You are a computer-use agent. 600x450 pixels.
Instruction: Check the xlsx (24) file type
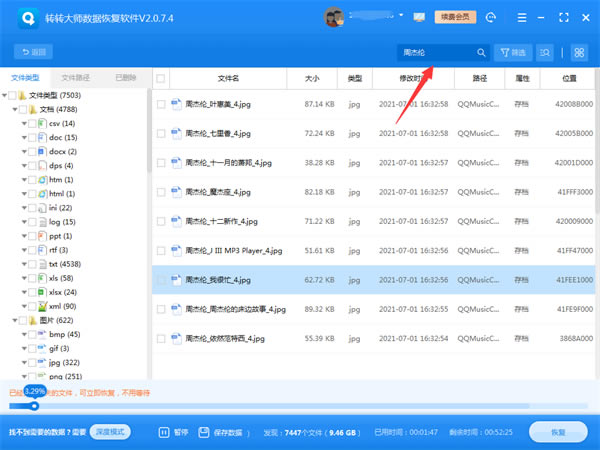(x=31, y=291)
